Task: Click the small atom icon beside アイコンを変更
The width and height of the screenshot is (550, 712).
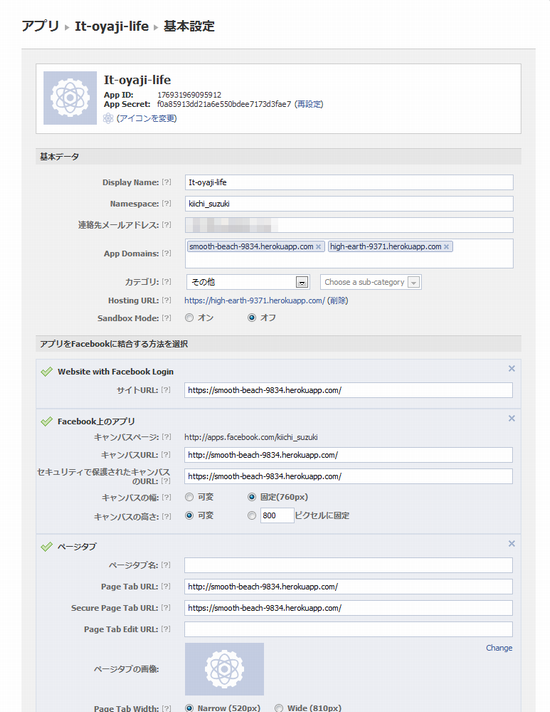Action: click(x=108, y=119)
